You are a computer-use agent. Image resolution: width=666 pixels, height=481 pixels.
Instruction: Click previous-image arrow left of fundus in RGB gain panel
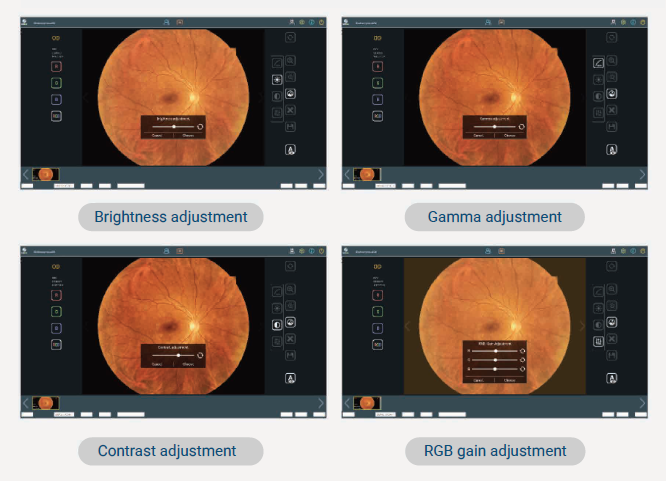click(408, 326)
